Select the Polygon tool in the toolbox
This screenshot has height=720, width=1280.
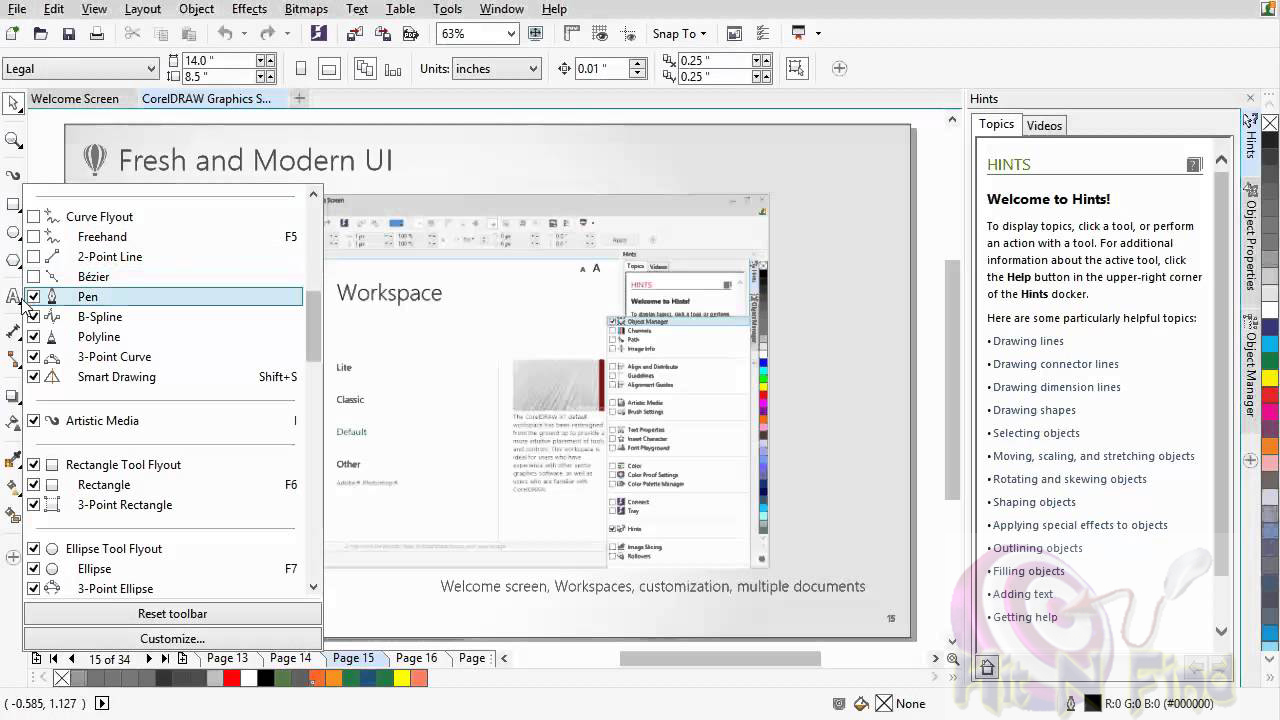(x=13, y=261)
